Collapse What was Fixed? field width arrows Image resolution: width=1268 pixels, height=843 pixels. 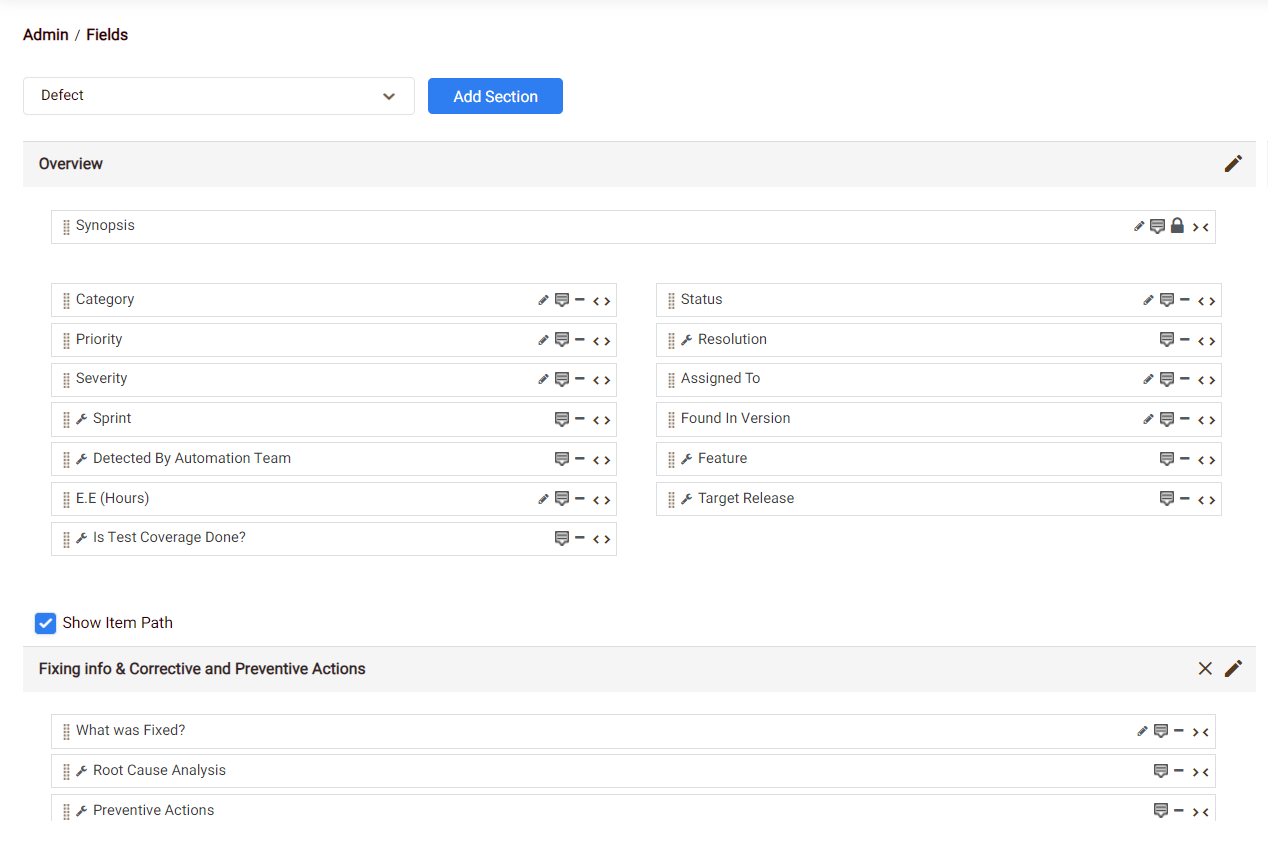pos(1201,731)
